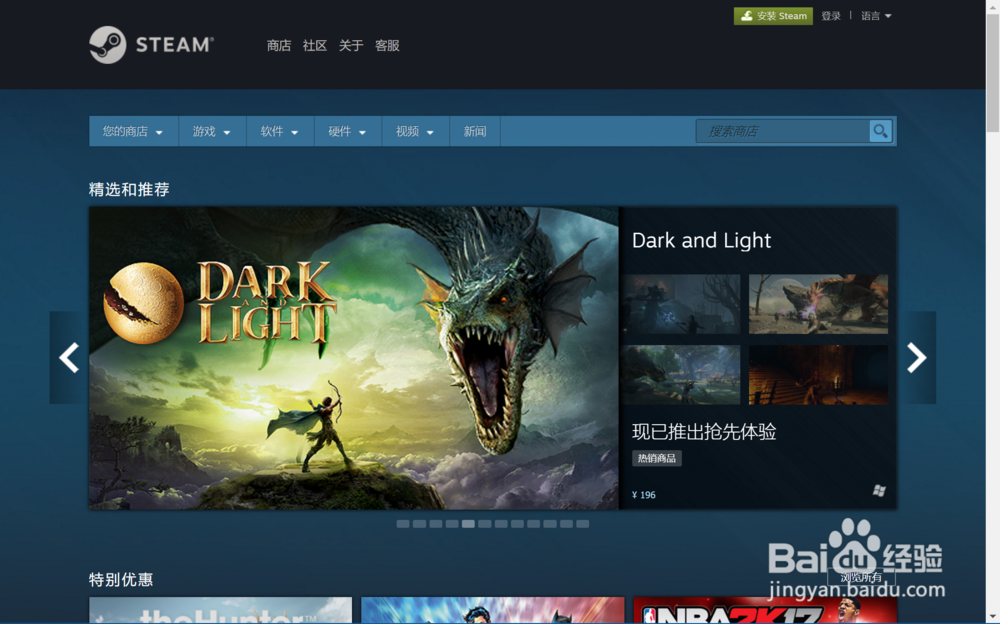
Task: Click the Windows platform icon
Action: coord(879,491)
